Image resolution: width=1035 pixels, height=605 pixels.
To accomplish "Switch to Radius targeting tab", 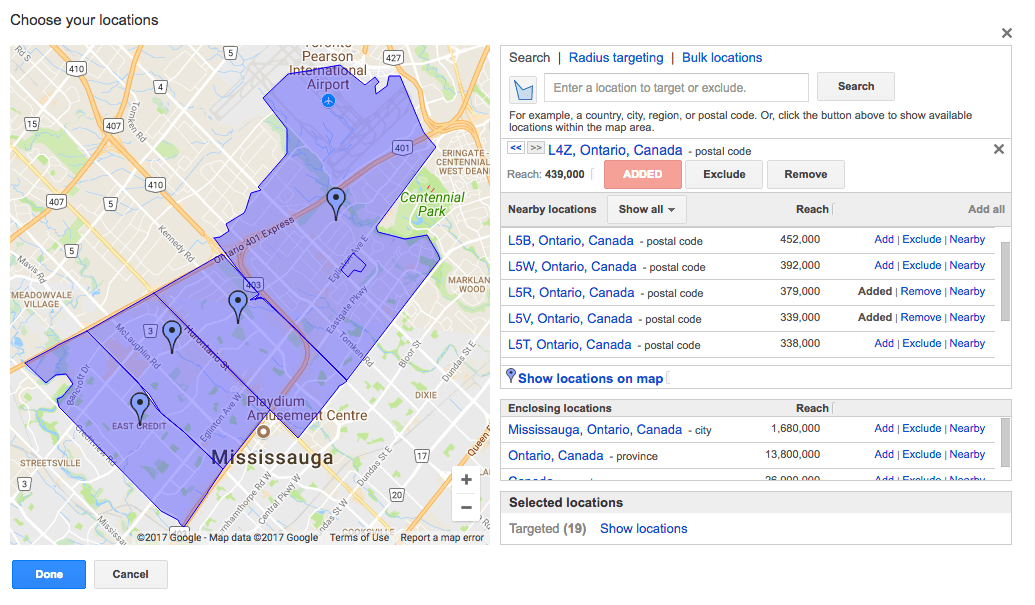I will 616,57.
